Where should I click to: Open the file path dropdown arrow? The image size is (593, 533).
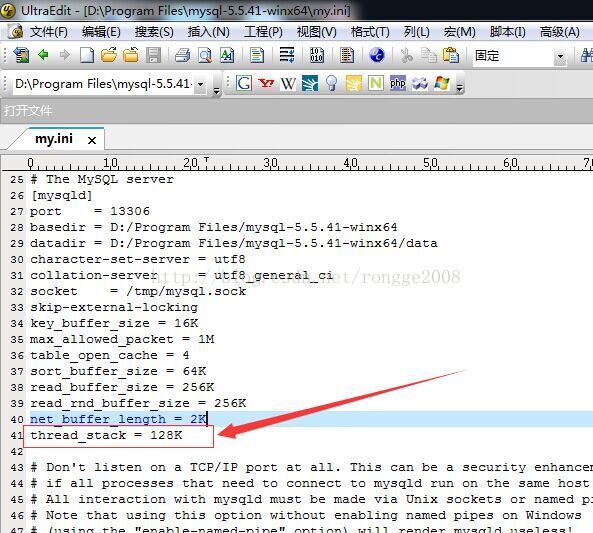click(200, 84)
